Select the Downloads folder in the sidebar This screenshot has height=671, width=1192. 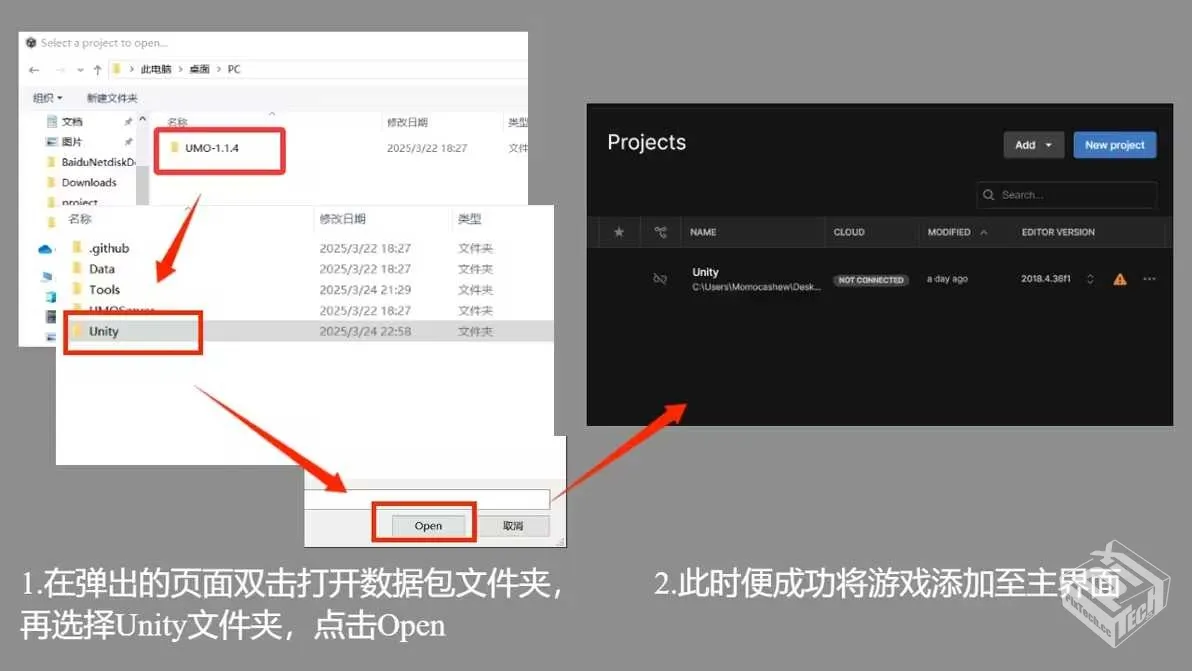point(88,182)
